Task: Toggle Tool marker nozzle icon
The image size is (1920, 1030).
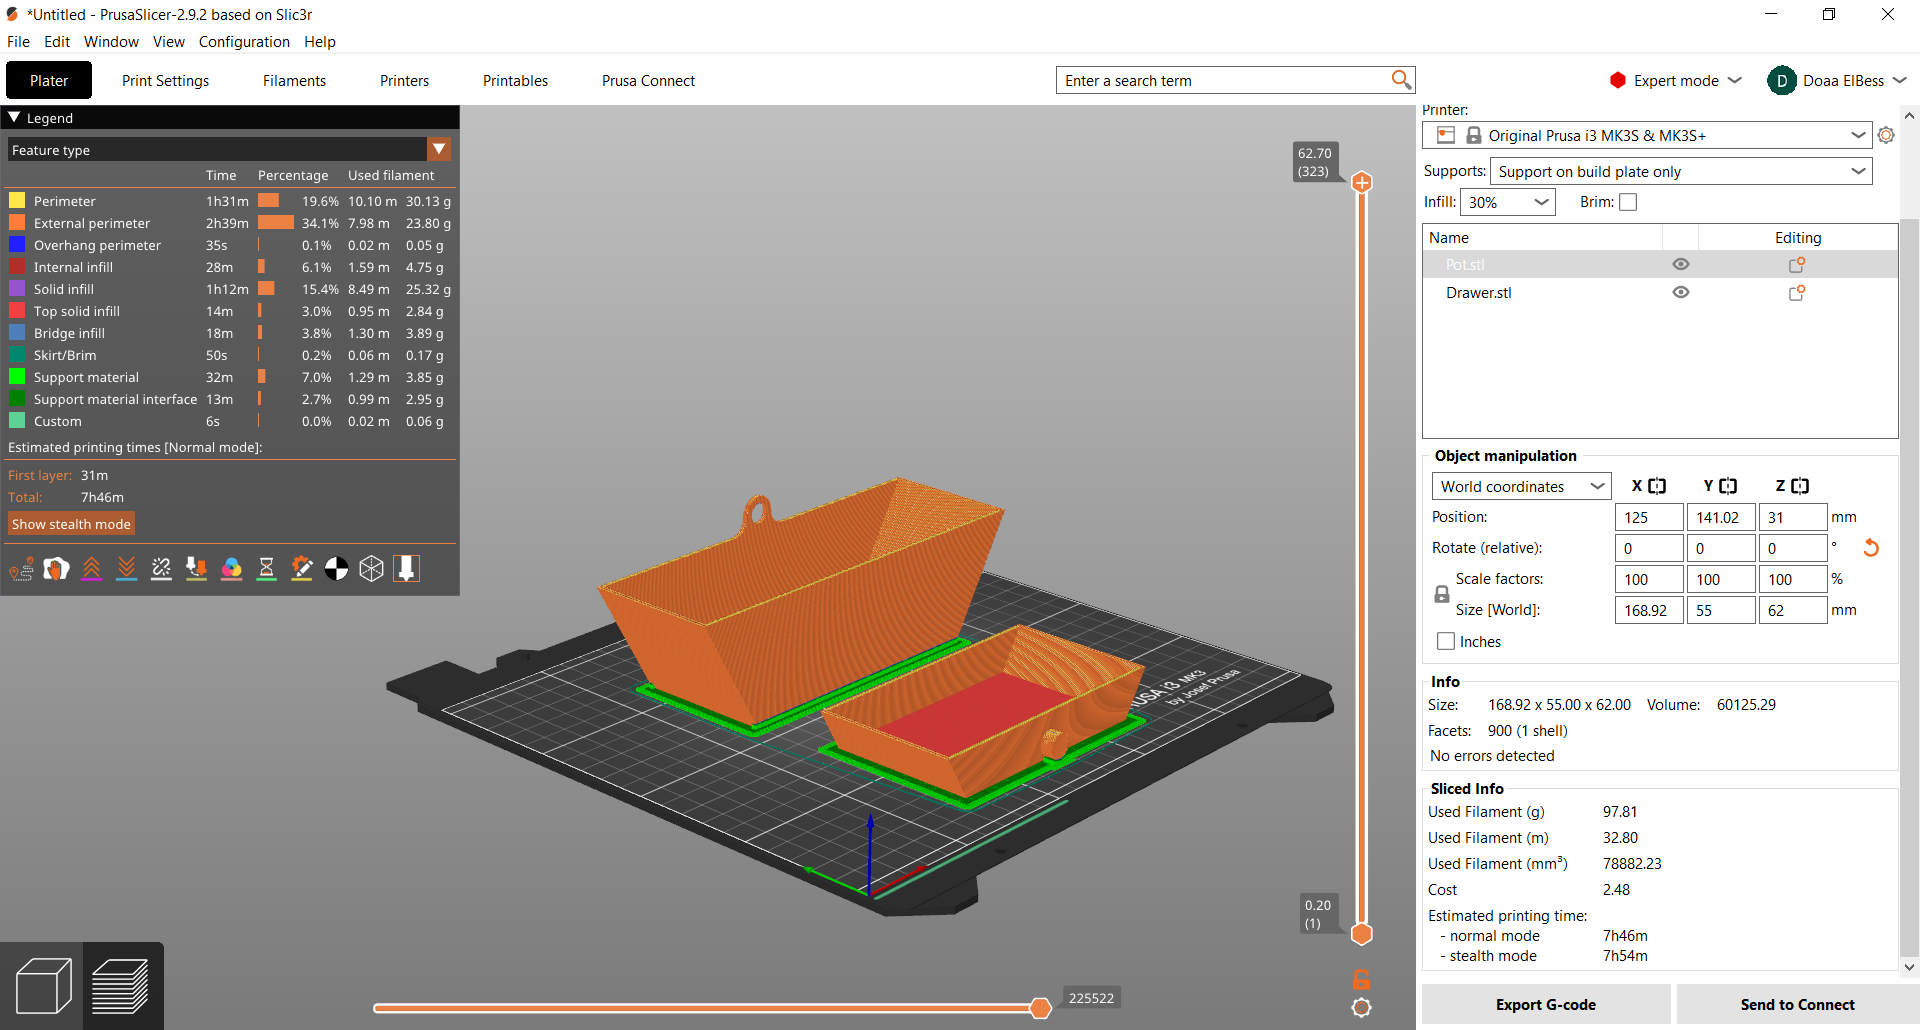Action: 406,569
